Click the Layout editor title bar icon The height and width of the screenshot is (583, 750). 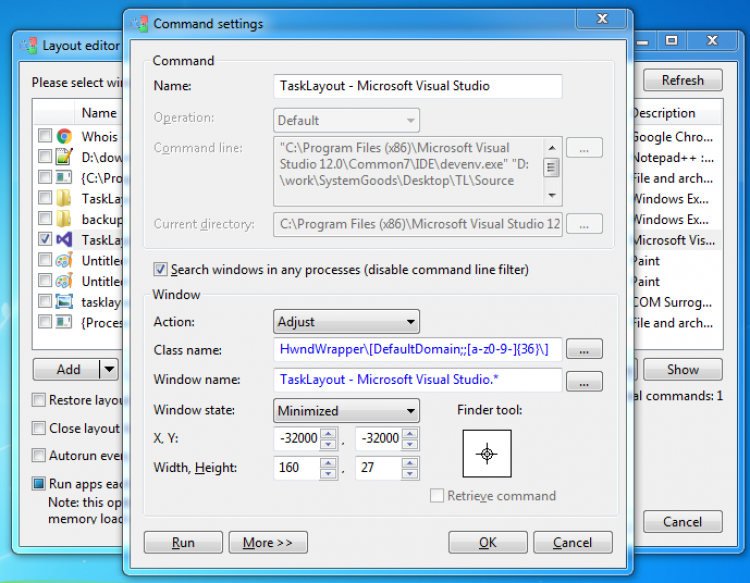point(29,45)
